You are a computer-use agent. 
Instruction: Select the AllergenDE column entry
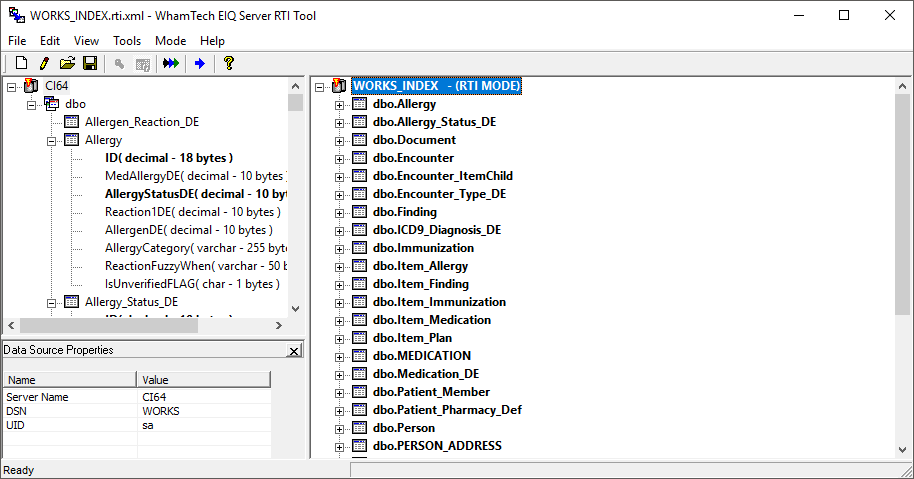click(189, 230)
